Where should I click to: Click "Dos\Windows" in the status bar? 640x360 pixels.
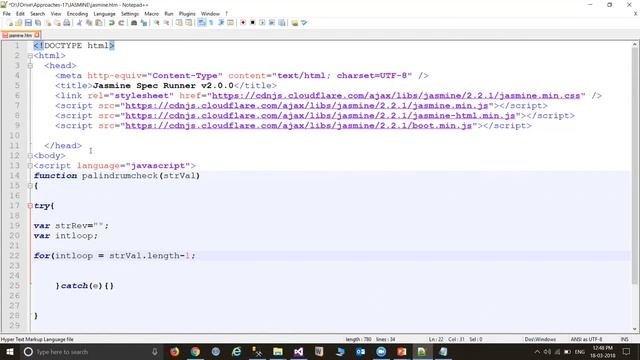[540, 339]
